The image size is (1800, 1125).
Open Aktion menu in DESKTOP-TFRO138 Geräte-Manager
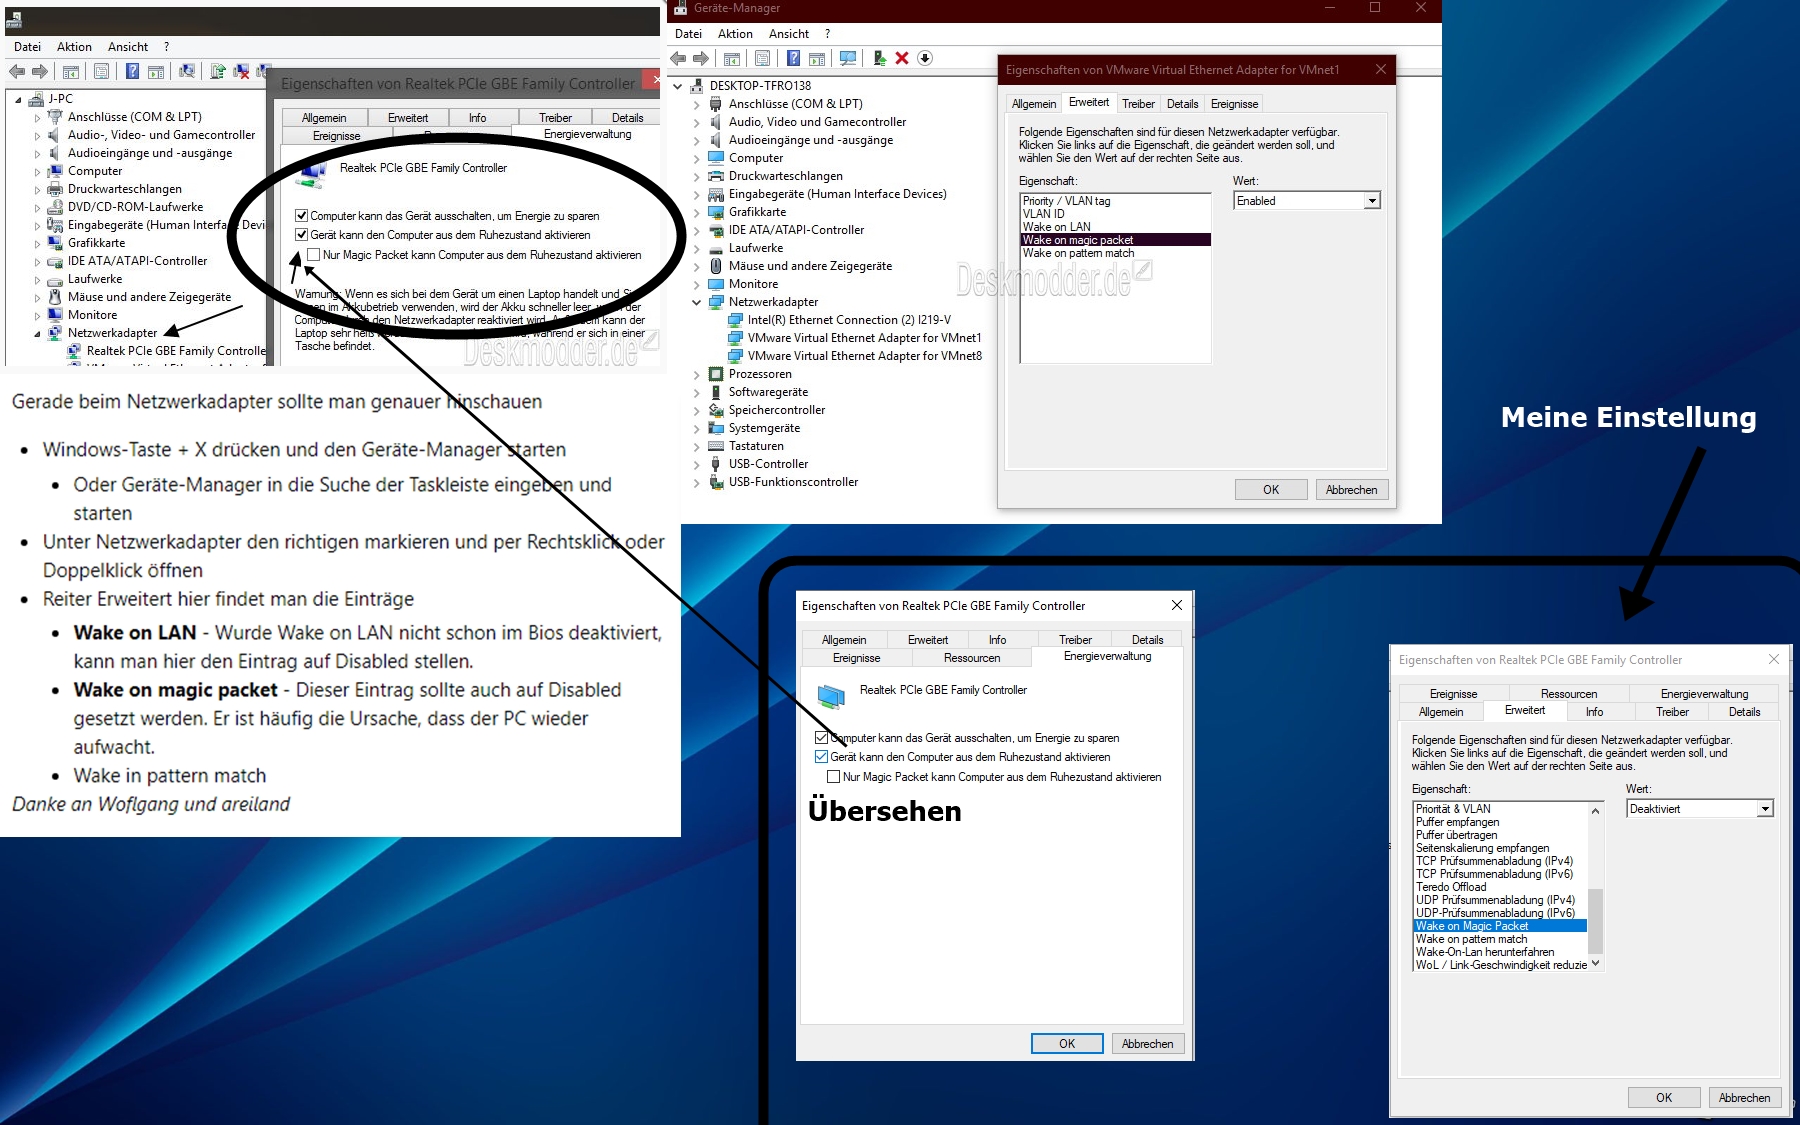pyautogui.click(x=735, y=34)
